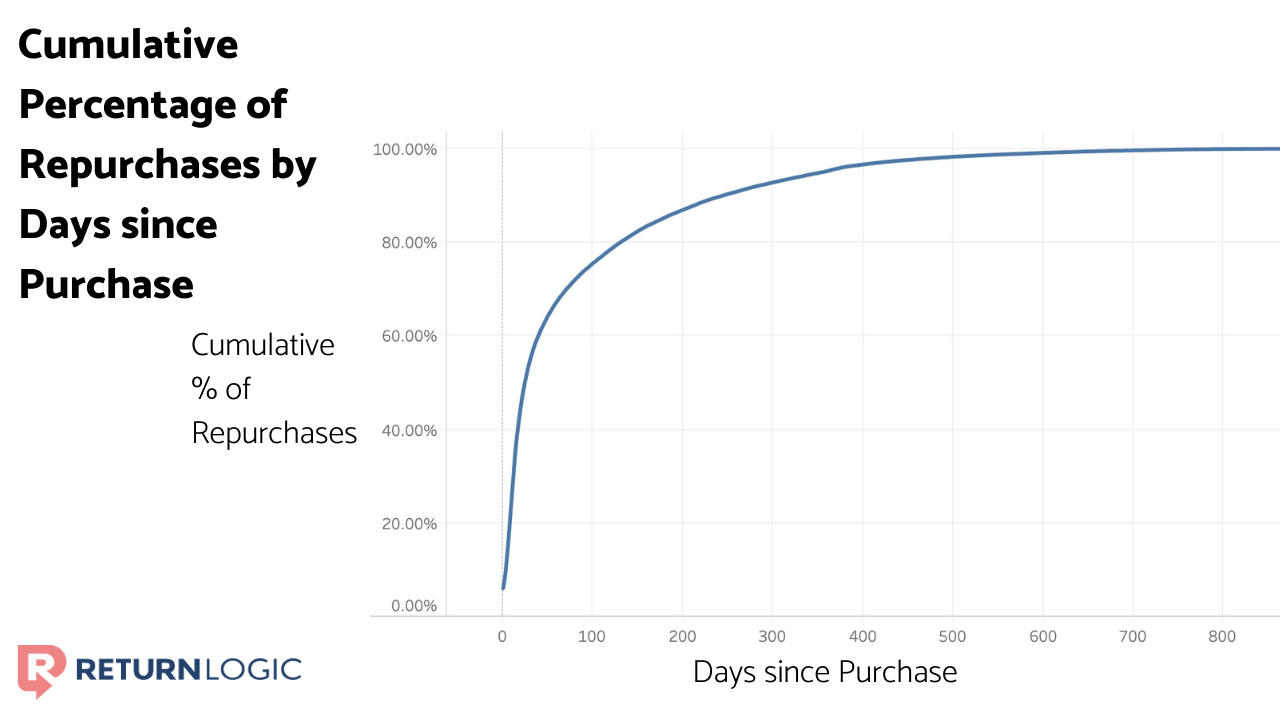Select the 200 days x-axis tick label
Viewport: 1280px width, 720px height.
[682, 636]
